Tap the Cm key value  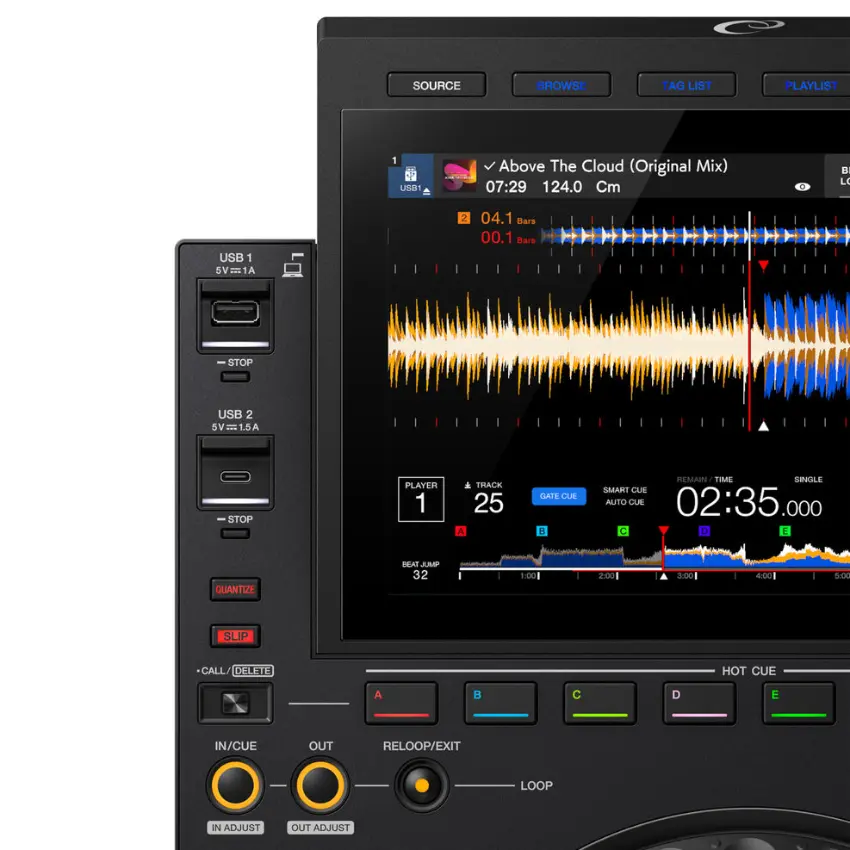(x=608, y=187)
